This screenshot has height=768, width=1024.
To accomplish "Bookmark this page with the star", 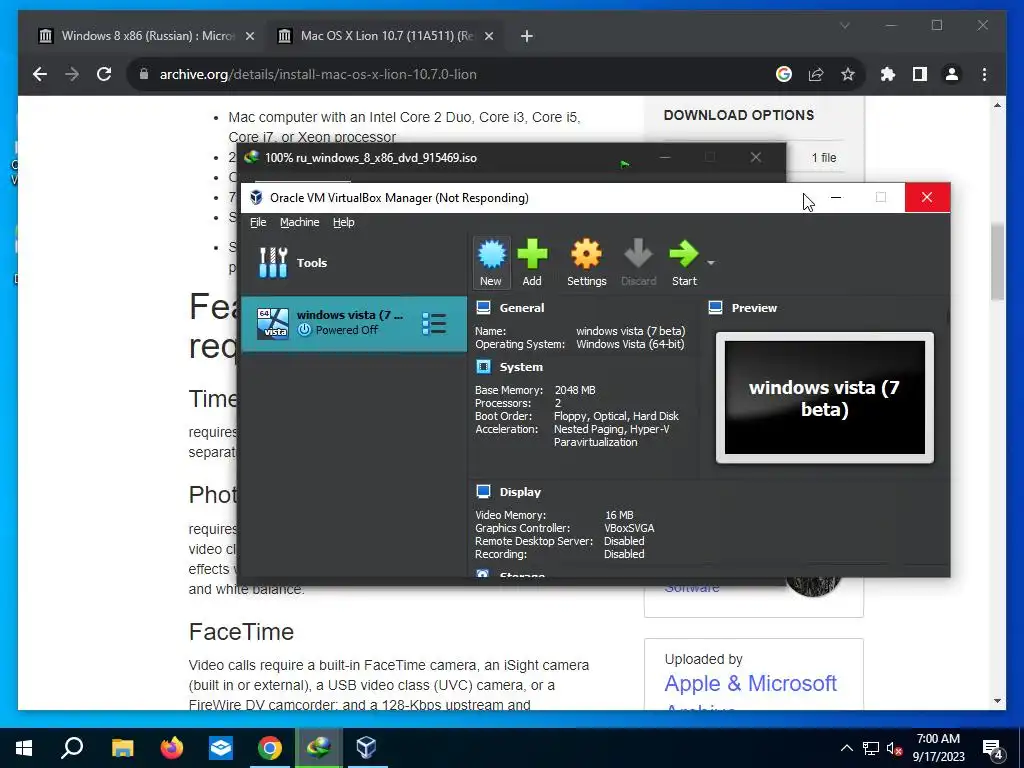I will [848, 74].
